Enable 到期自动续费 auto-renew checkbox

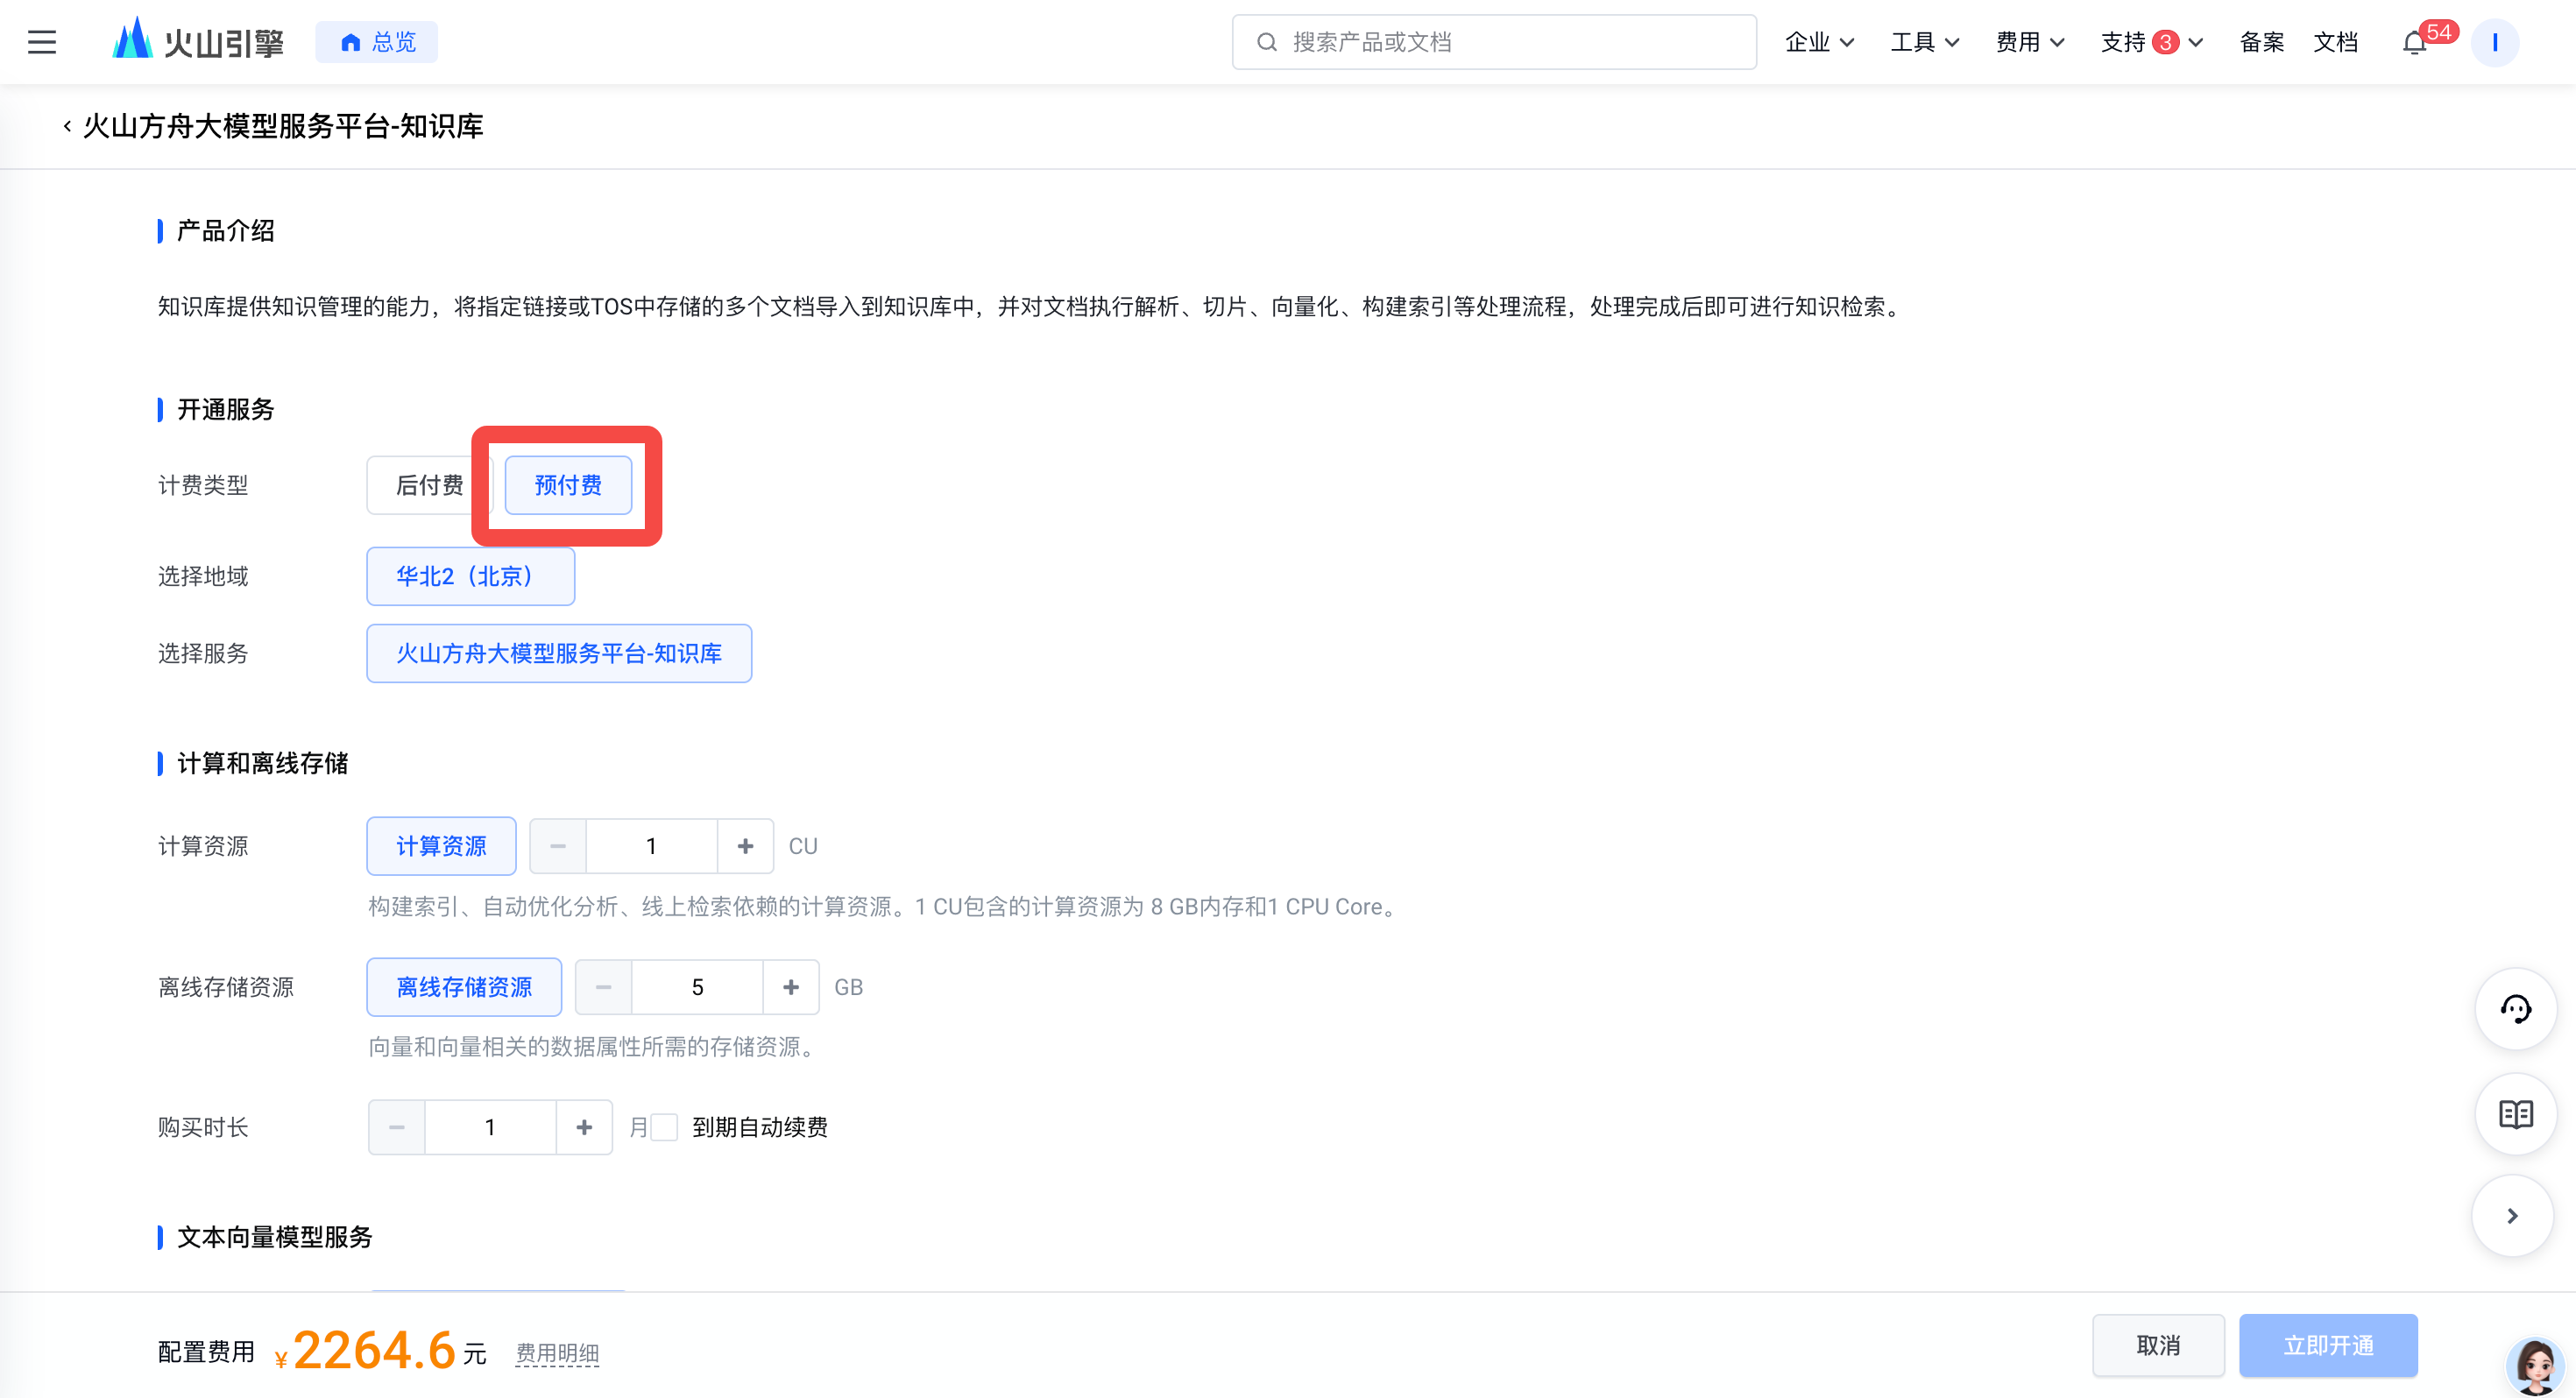(x=664, y=1127)
